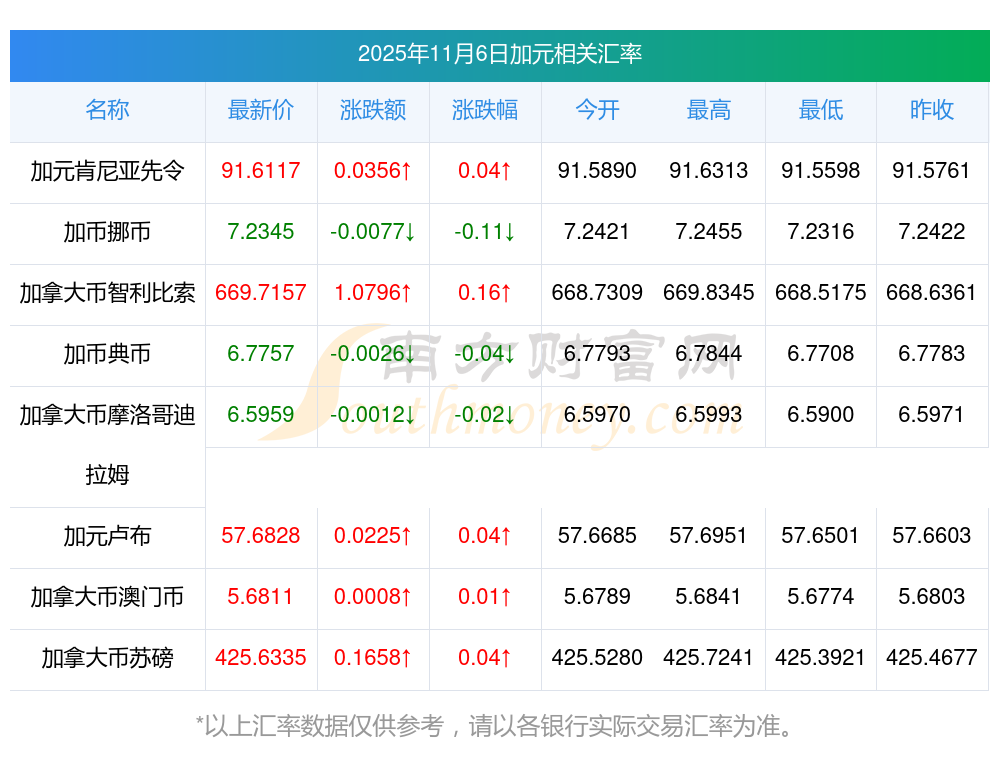Click change percent 0.01↑

pos(485,597)
